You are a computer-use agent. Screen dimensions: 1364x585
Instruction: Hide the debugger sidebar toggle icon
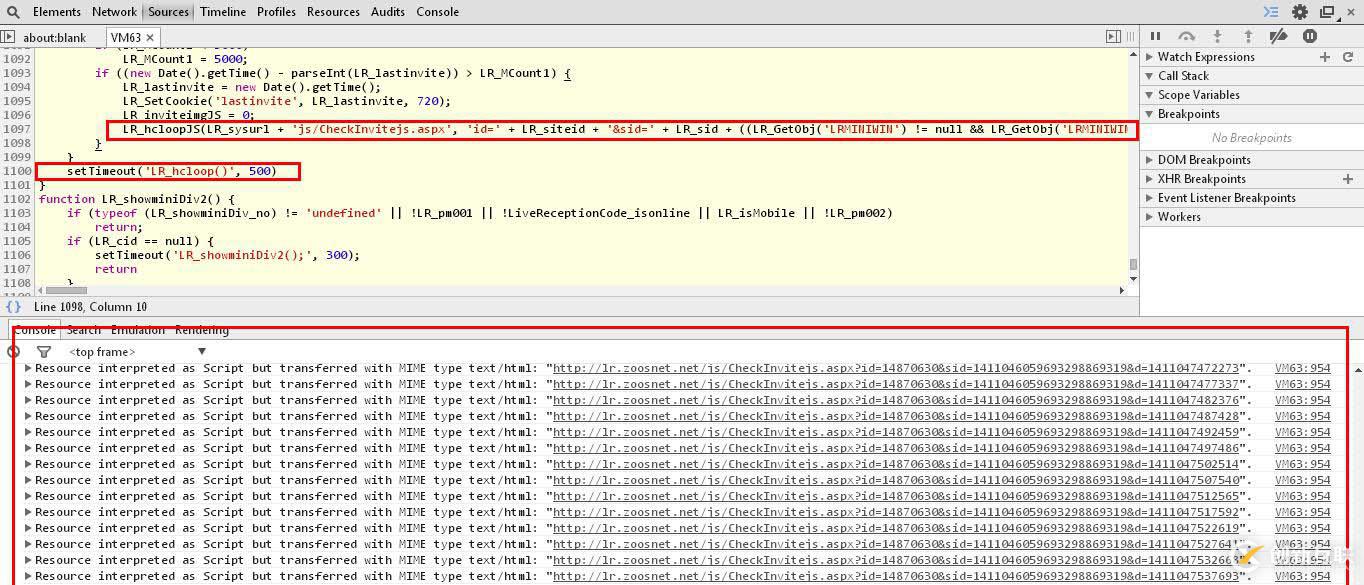click(1113, 37)
